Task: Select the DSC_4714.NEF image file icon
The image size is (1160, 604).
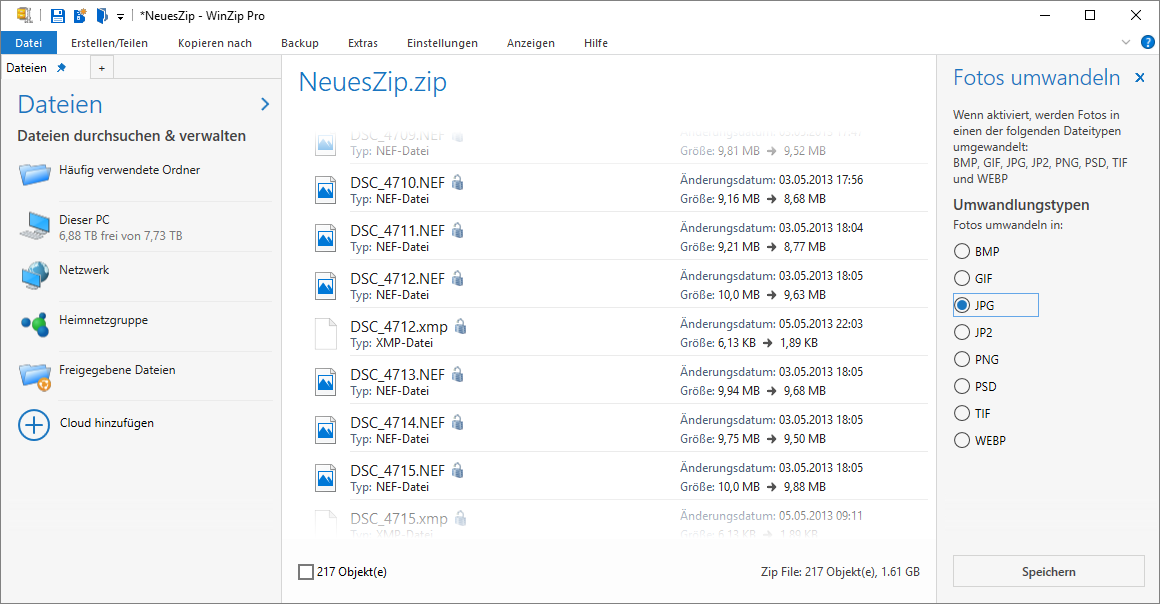Action: coord(326,430)
